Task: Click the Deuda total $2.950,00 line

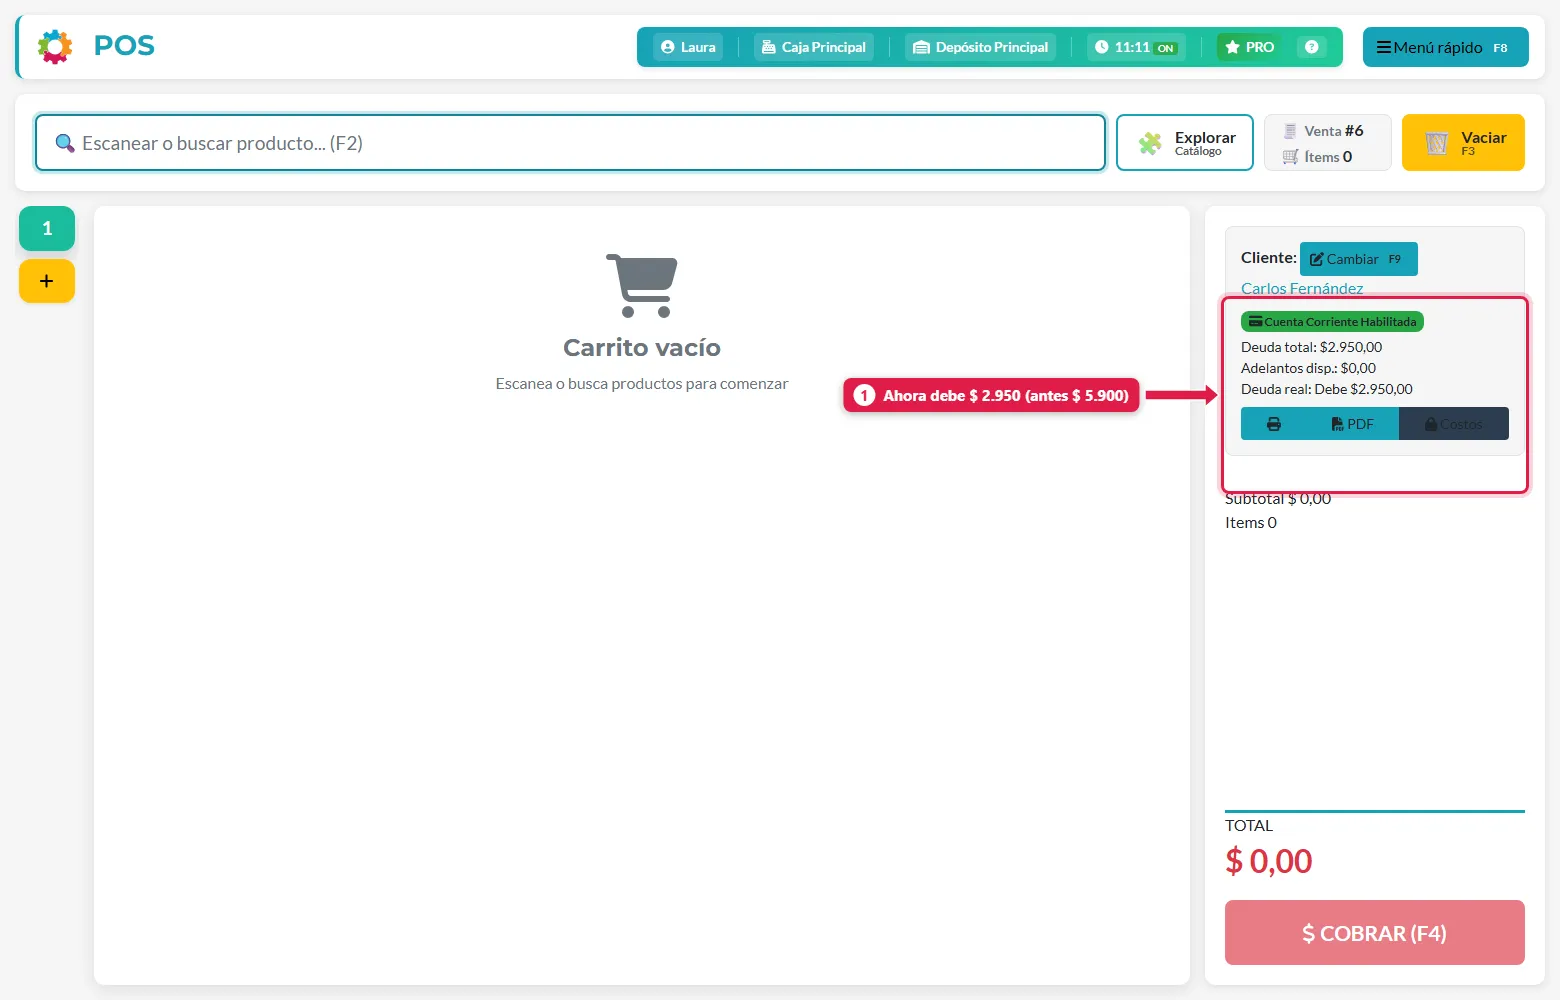Action: tap(1312, 347)
